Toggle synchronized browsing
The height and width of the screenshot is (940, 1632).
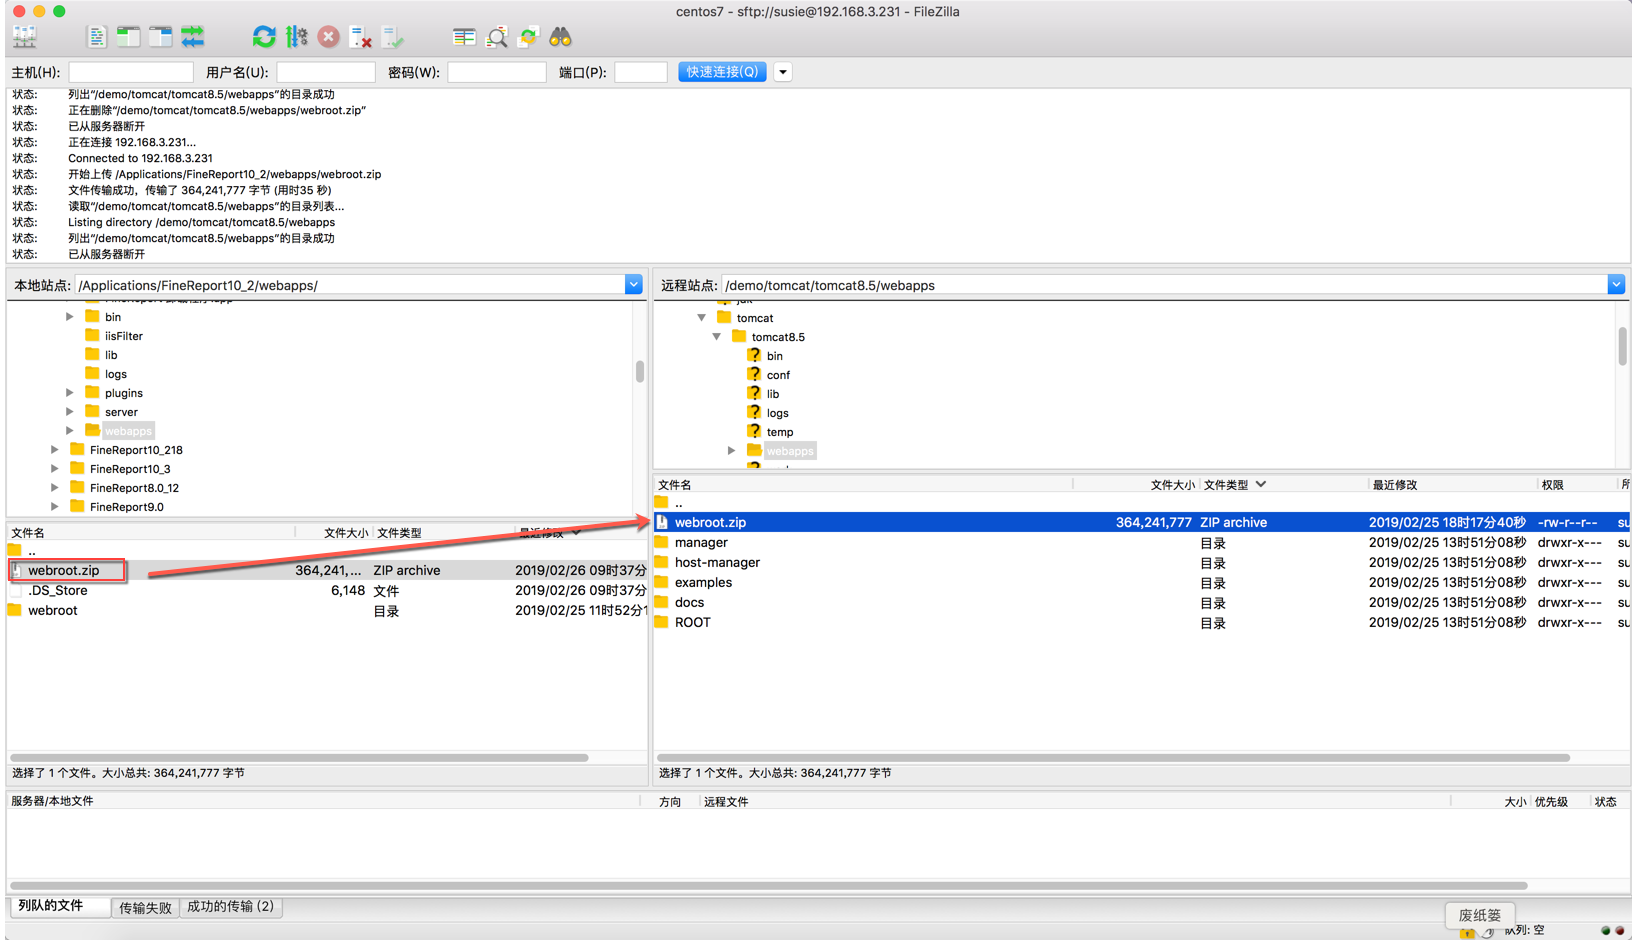528,37
